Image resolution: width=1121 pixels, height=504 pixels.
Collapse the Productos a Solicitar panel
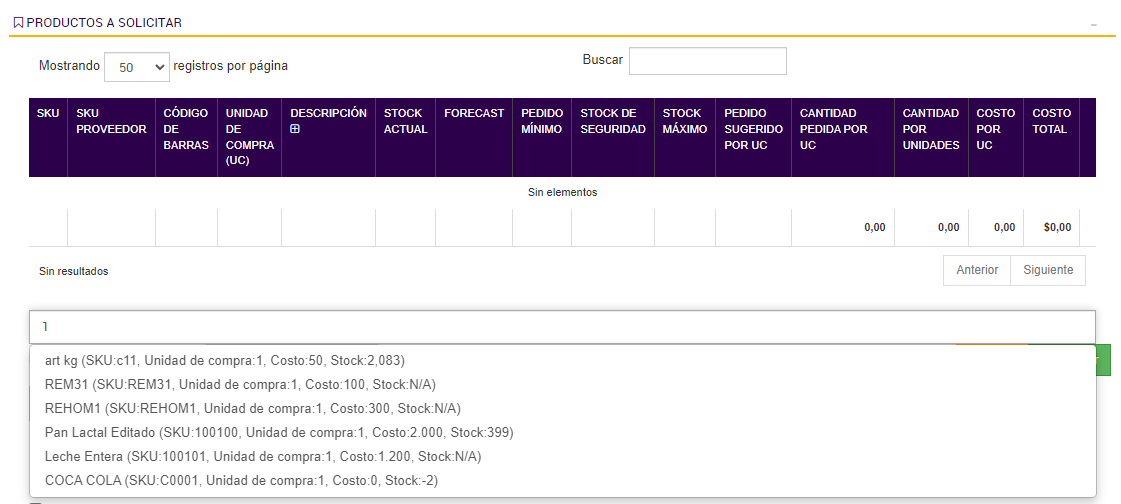(x=1093, y=23)
